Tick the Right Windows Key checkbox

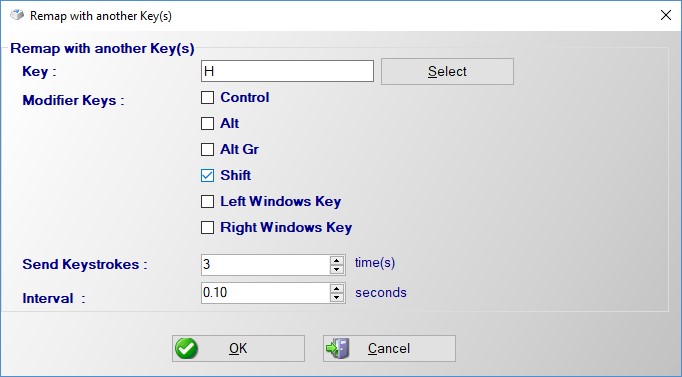207,227
